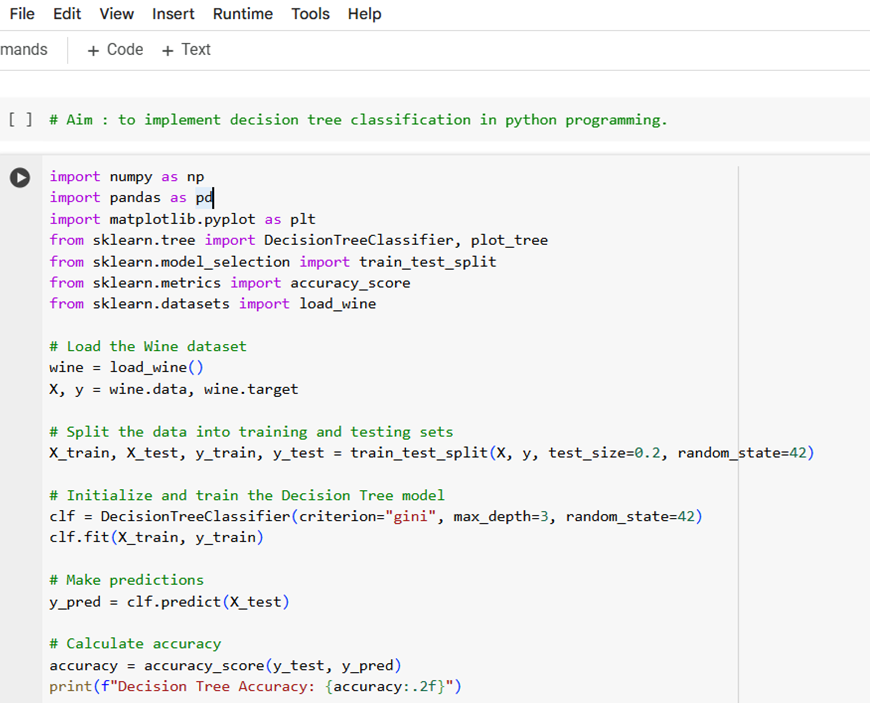This screenshot has width=870, height=703.
Task: Add a new Text cell
Action: tap(186, 50)
